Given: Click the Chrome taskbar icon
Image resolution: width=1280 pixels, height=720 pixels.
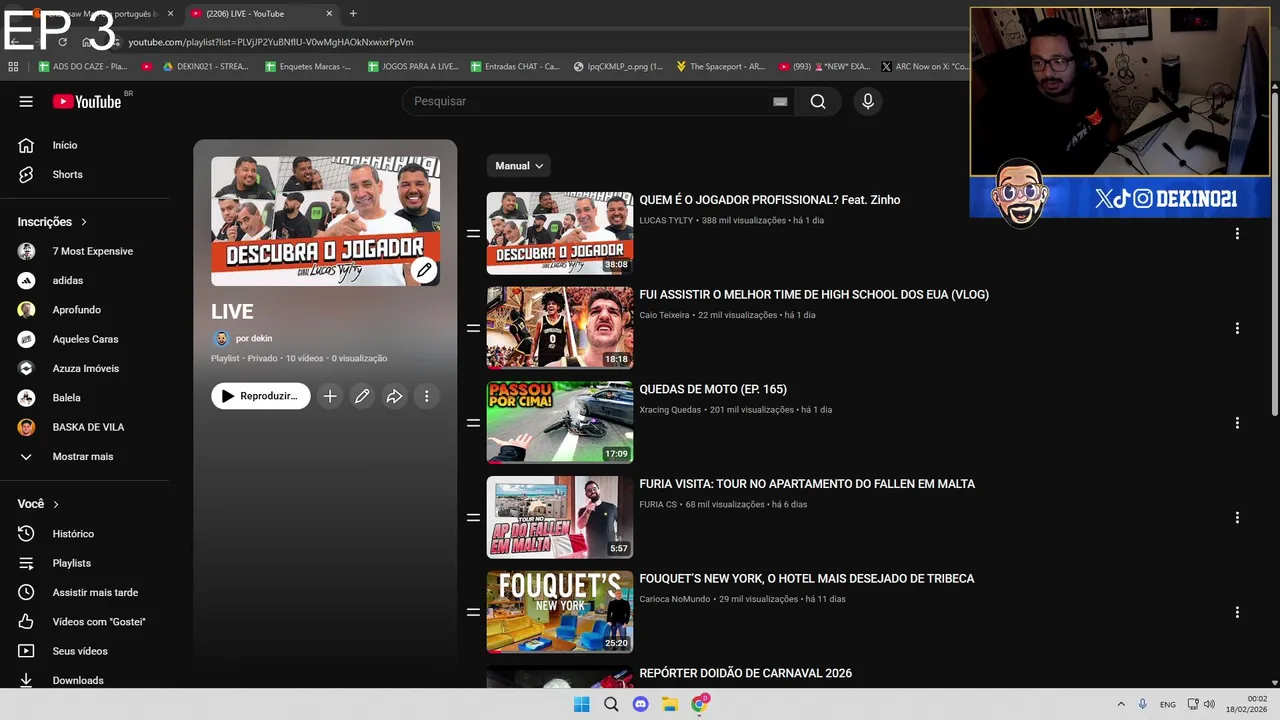Looking at the screenshot, I should [700, 704].
